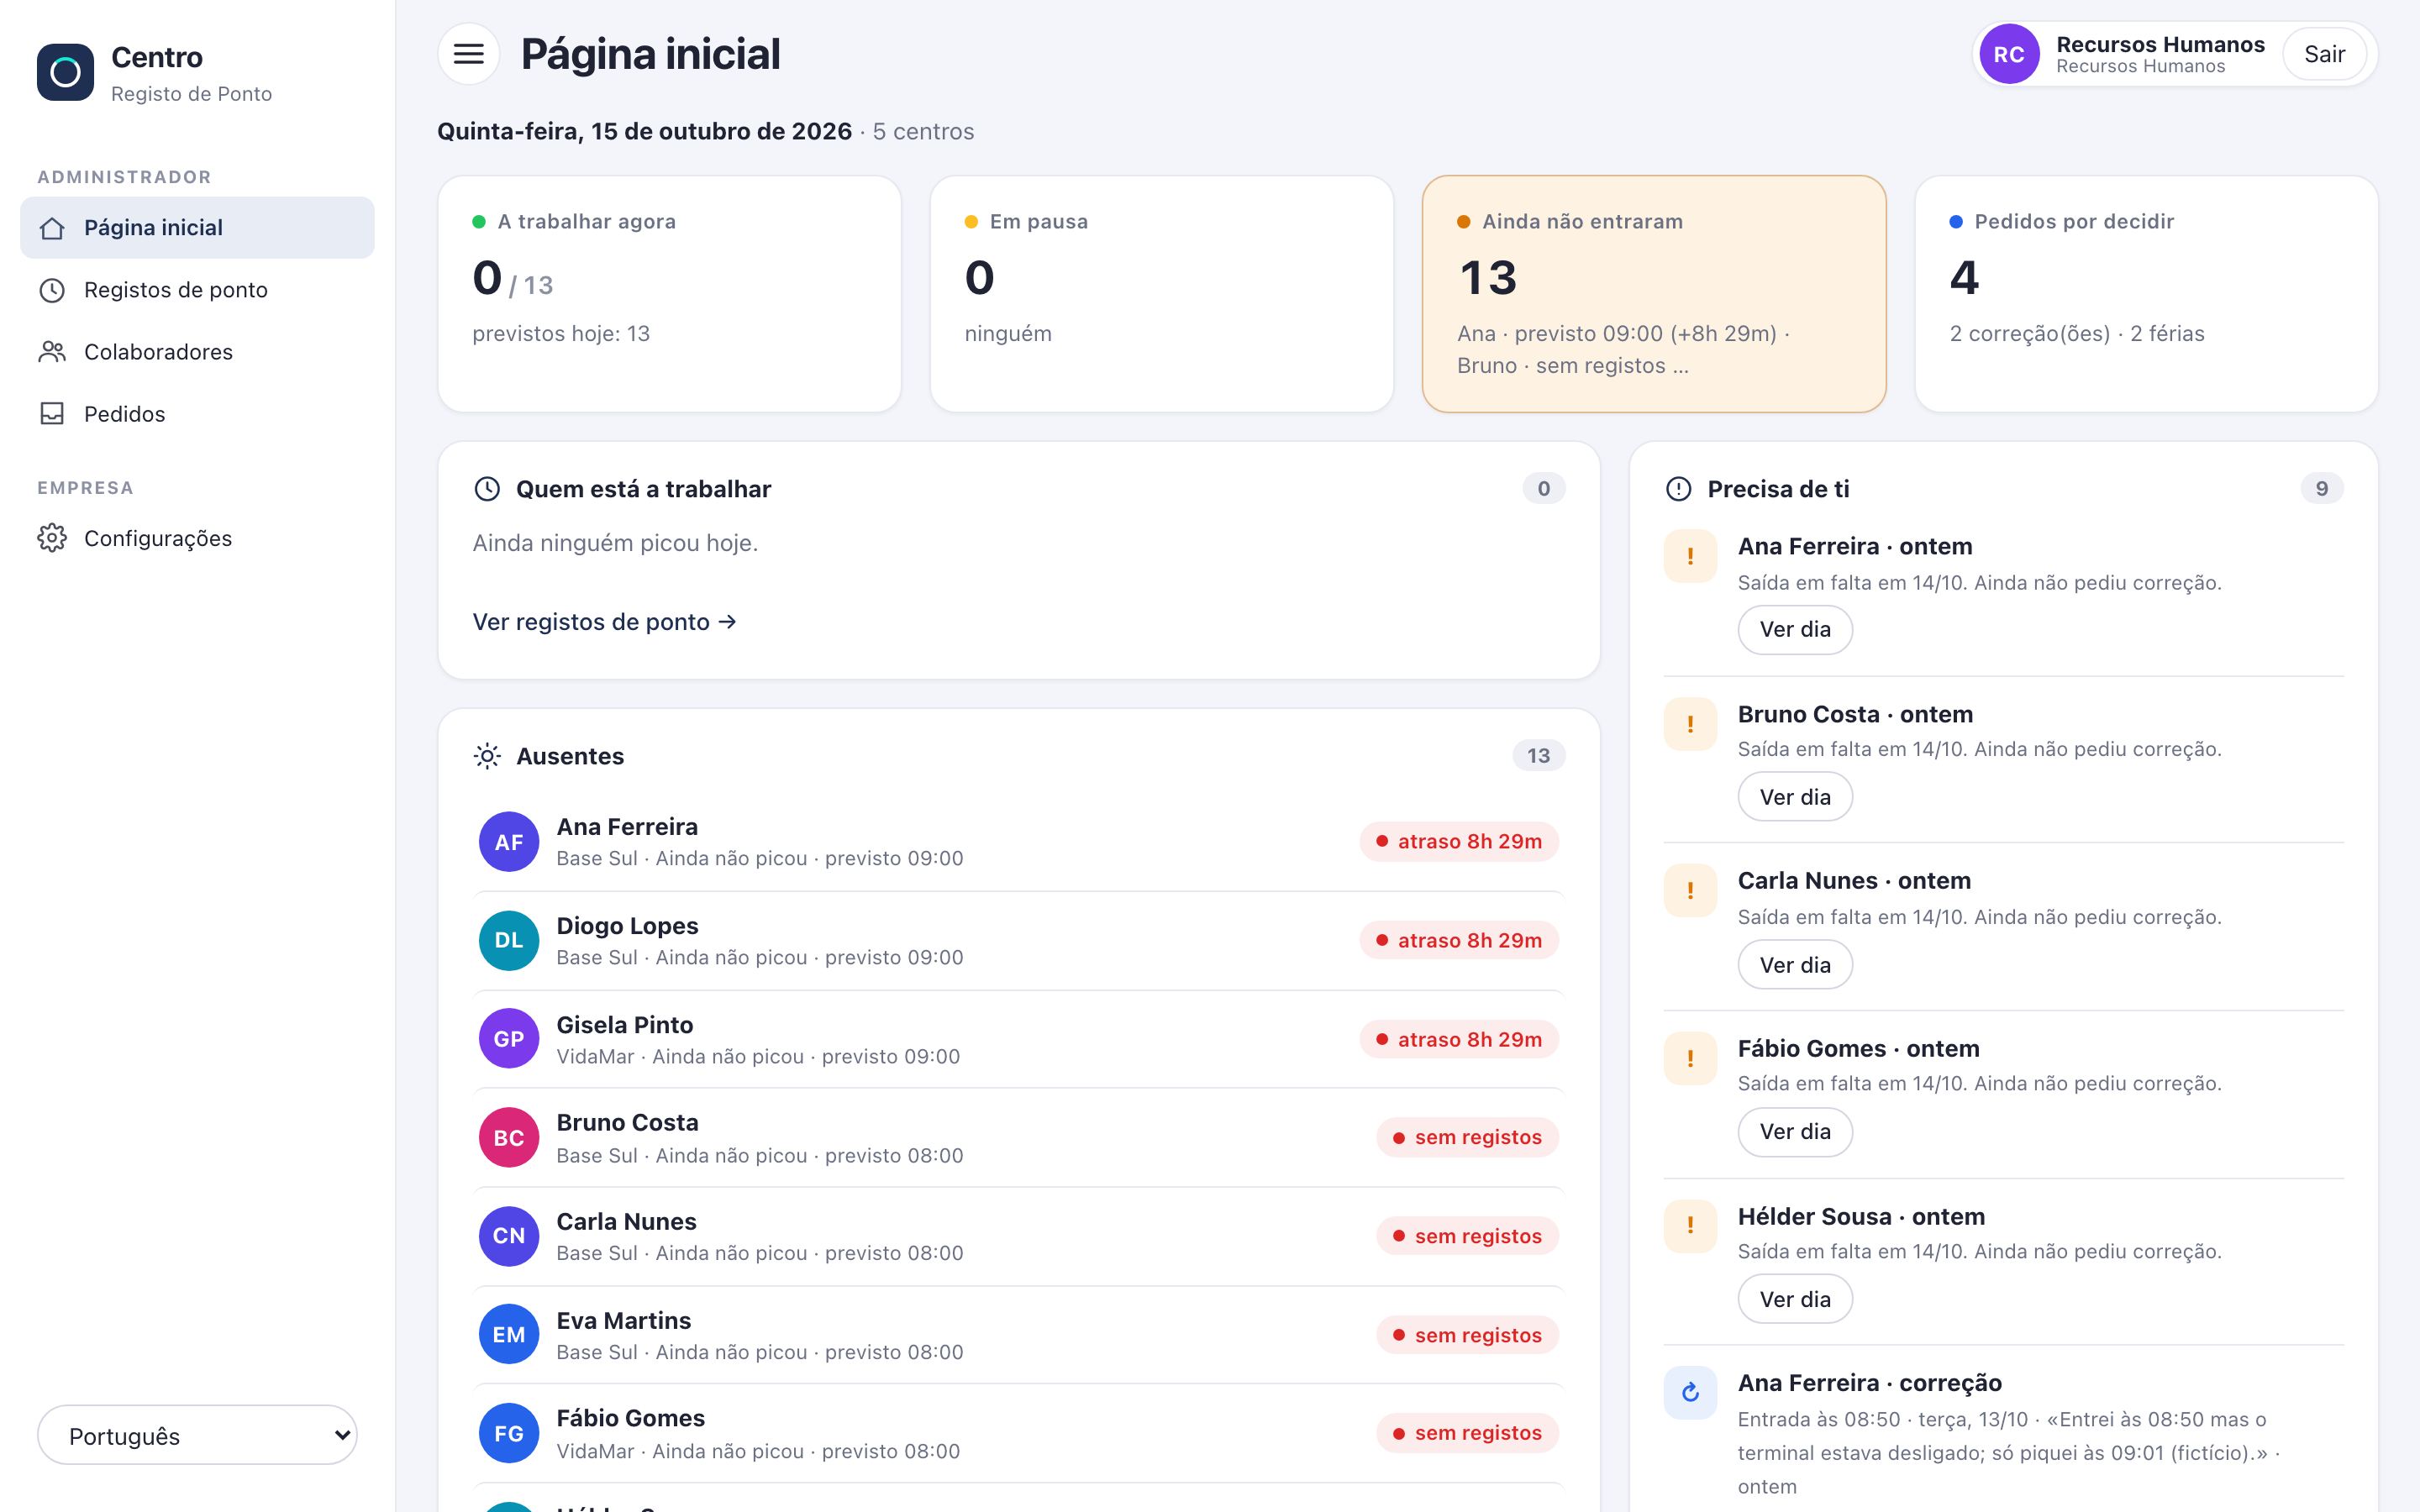Click the home icon beside Página inicial

coord(52,228)
